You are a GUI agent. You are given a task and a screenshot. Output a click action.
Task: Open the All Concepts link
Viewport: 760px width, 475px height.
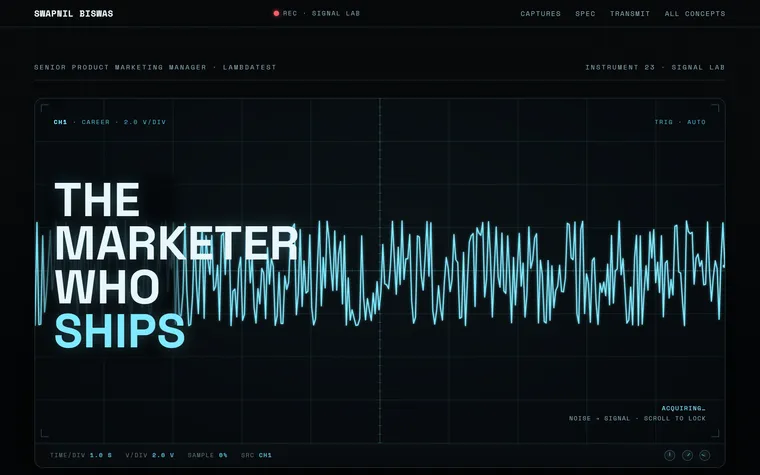pyautogui.click(x=695, y=14)
